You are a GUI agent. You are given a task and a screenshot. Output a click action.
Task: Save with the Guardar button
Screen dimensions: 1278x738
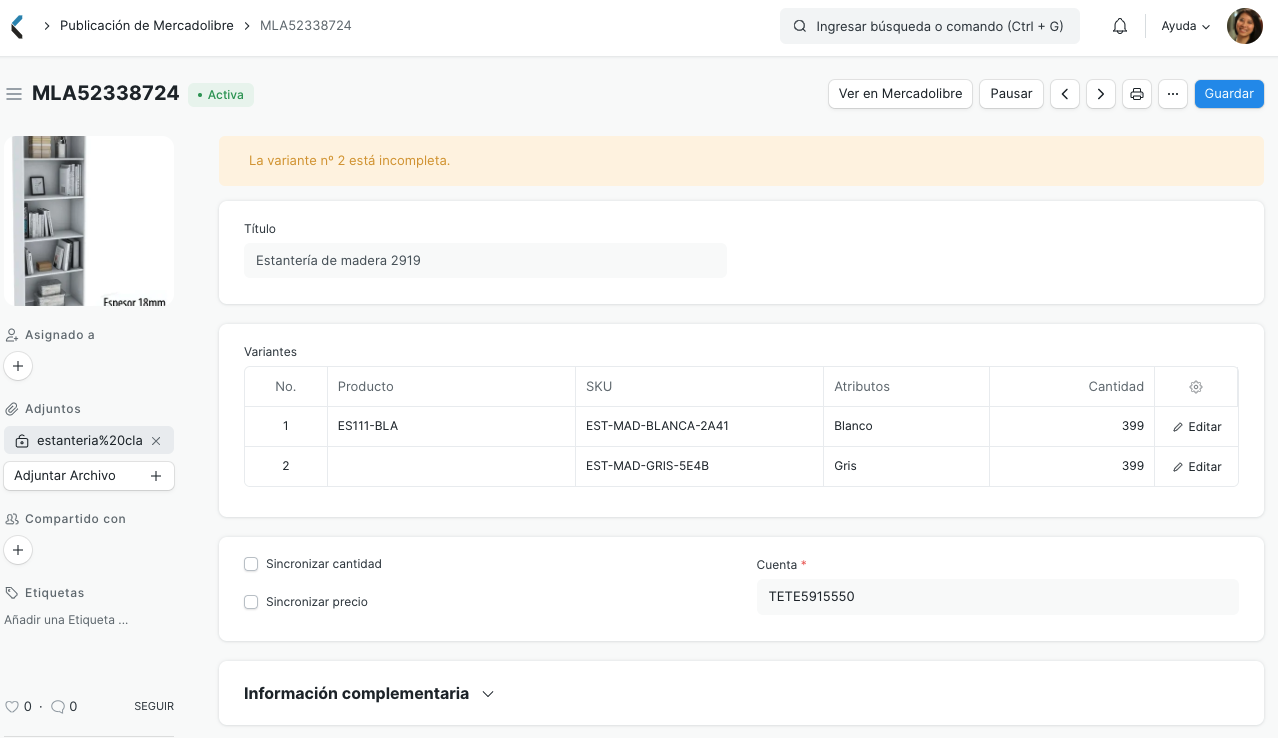click(x=1229, y=94)
